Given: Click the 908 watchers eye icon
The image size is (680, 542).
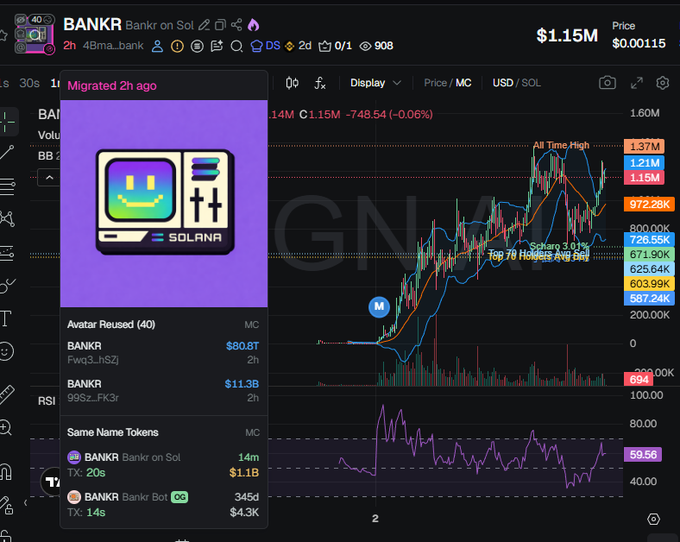Looking at the screenshot, I should pos(376,46).
